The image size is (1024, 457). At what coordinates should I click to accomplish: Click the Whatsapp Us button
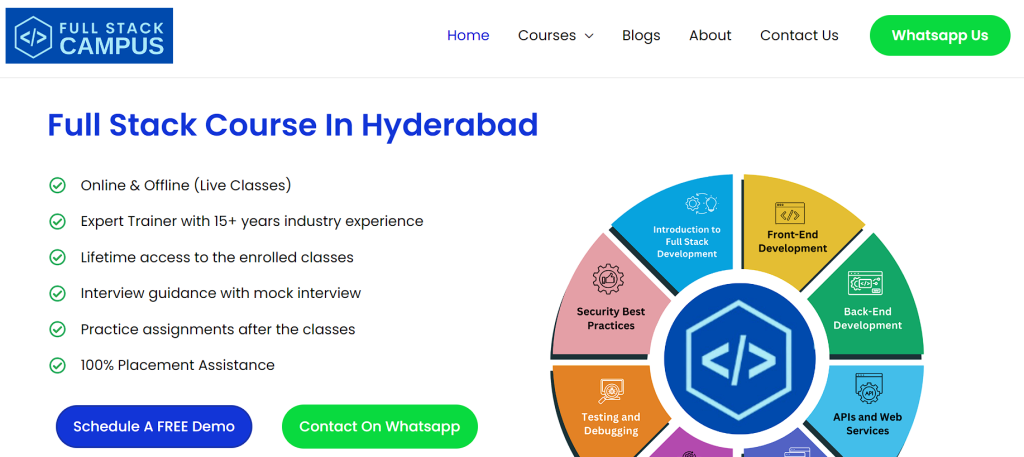(940, 35)
